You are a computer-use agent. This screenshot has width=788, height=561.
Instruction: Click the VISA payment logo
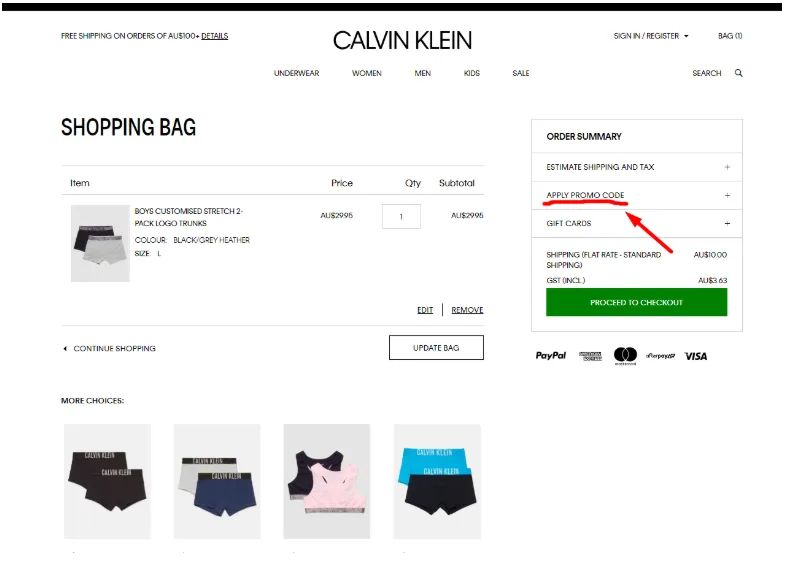[696, 356]
